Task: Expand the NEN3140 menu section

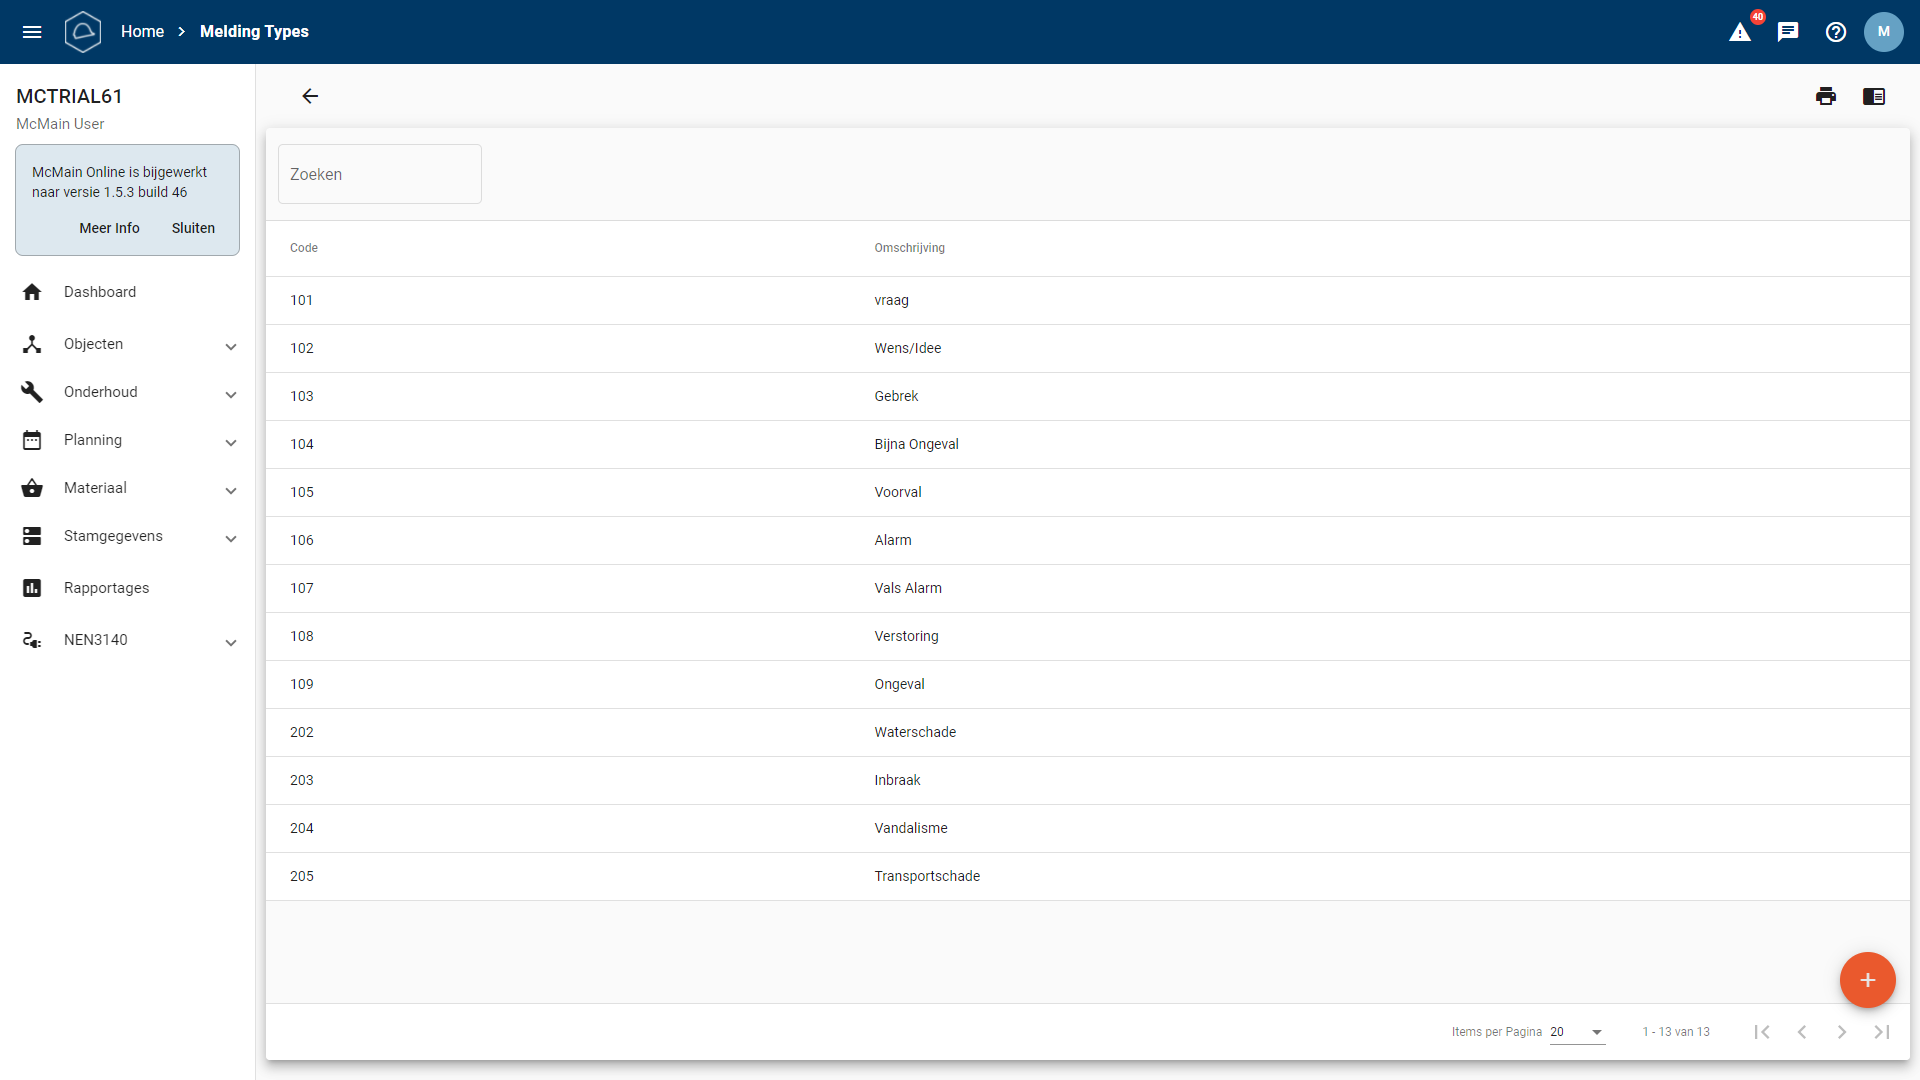Action: pyautogui.click(x=128, y=640)
